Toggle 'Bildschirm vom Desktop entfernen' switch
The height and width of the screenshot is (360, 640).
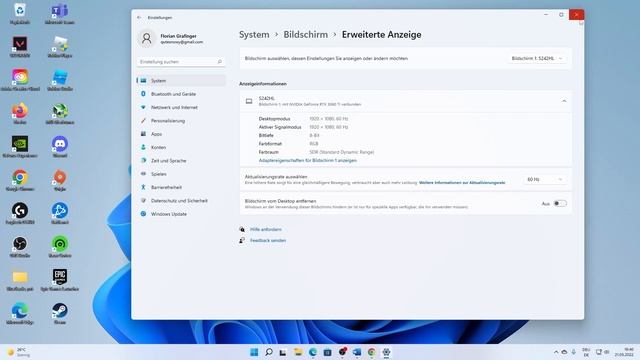[x=560, y=203]
